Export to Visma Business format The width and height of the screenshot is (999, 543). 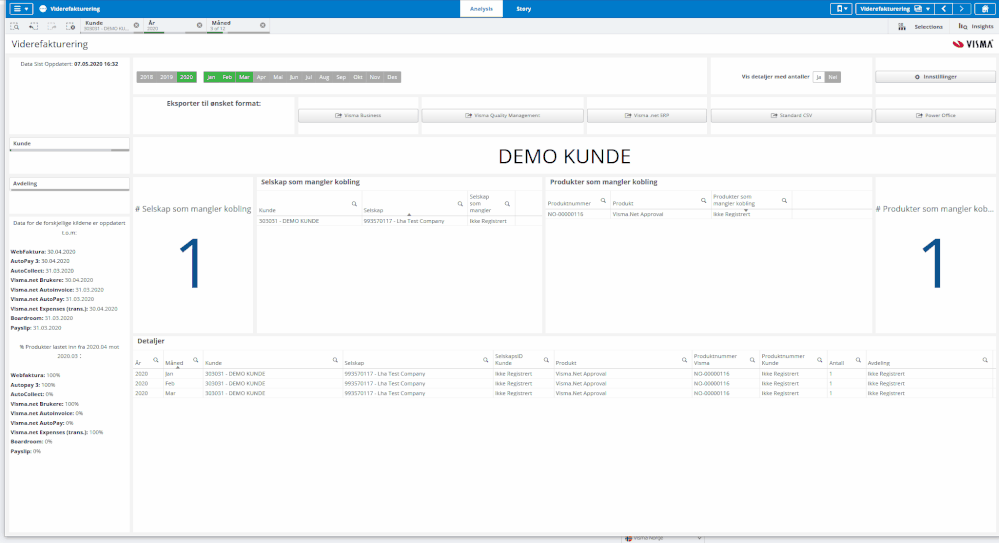coord(357,115)
